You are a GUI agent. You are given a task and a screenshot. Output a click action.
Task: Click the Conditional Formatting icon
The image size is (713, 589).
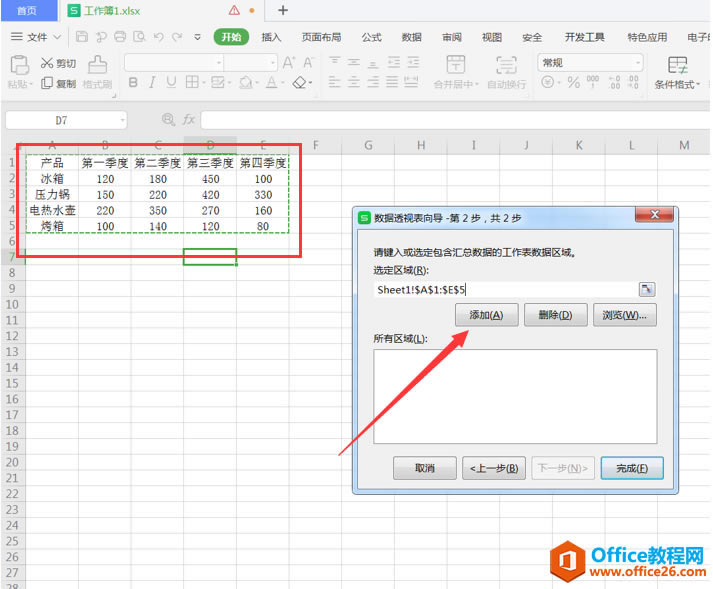(678, 65)
